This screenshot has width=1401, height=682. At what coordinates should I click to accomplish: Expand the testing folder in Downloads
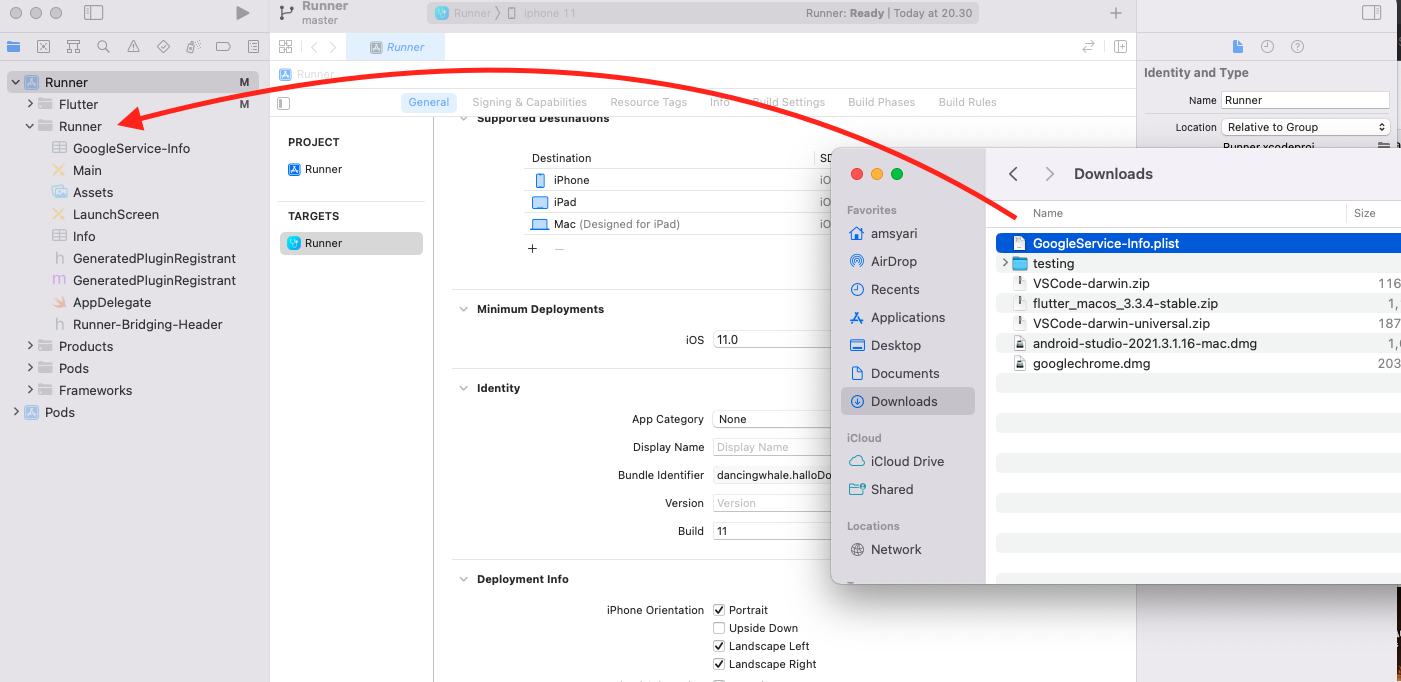[1004, 263]
